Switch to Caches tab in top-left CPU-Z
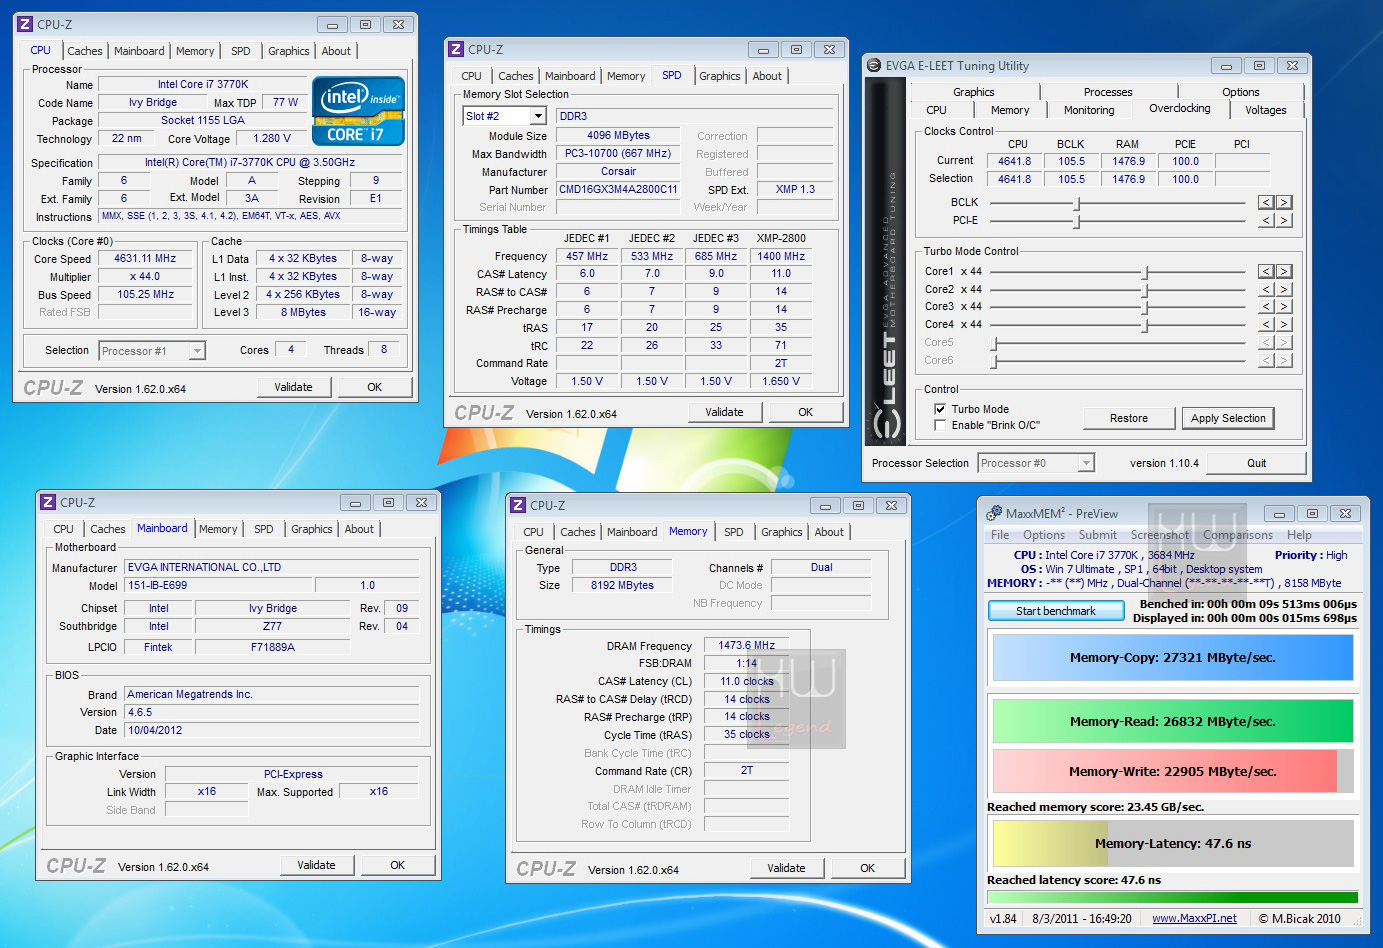Image resolution: width=1383 pixels, height=948 pixels. [85, 51]
